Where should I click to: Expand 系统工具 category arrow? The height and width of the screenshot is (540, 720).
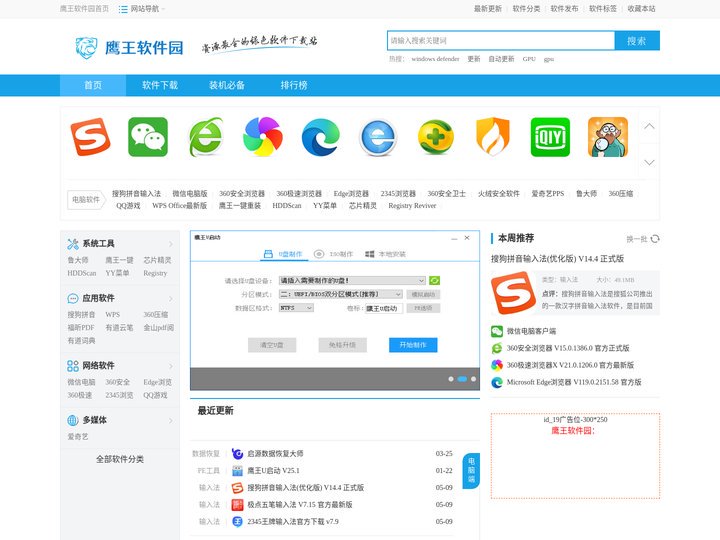[x=171, y=244]
